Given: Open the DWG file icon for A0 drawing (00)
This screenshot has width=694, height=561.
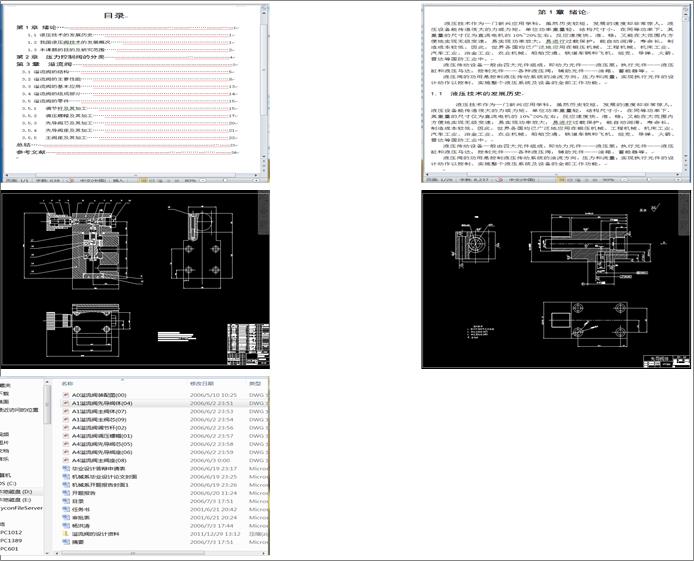Looking at the screenshot, I should (x=66, y=395).
